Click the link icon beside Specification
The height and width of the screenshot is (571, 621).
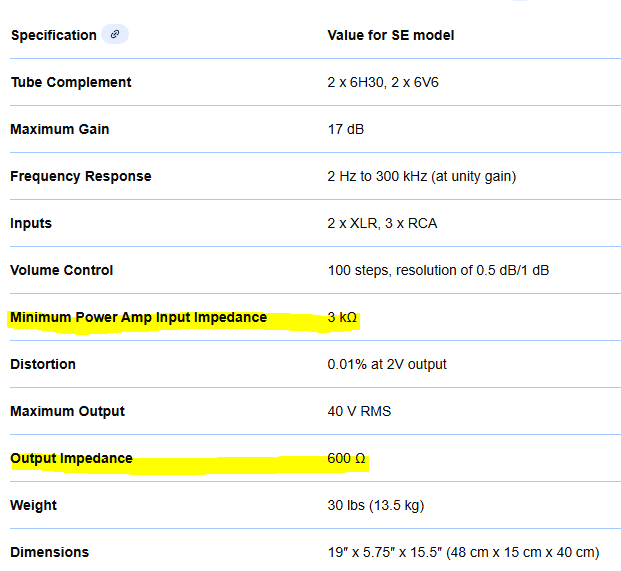(x=115, y=35)
